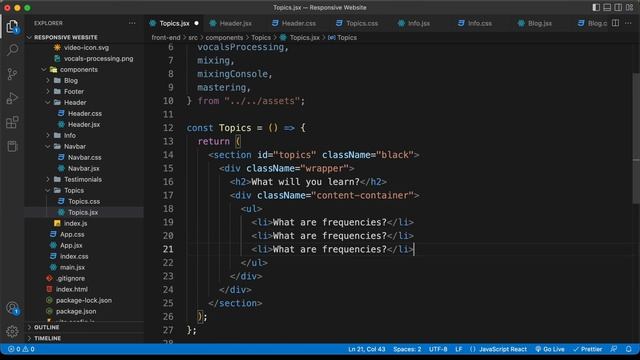The width and height of the screenshot is (640, 360).
Task: Open Header.css in explorer tree
Action: point(84,113)
